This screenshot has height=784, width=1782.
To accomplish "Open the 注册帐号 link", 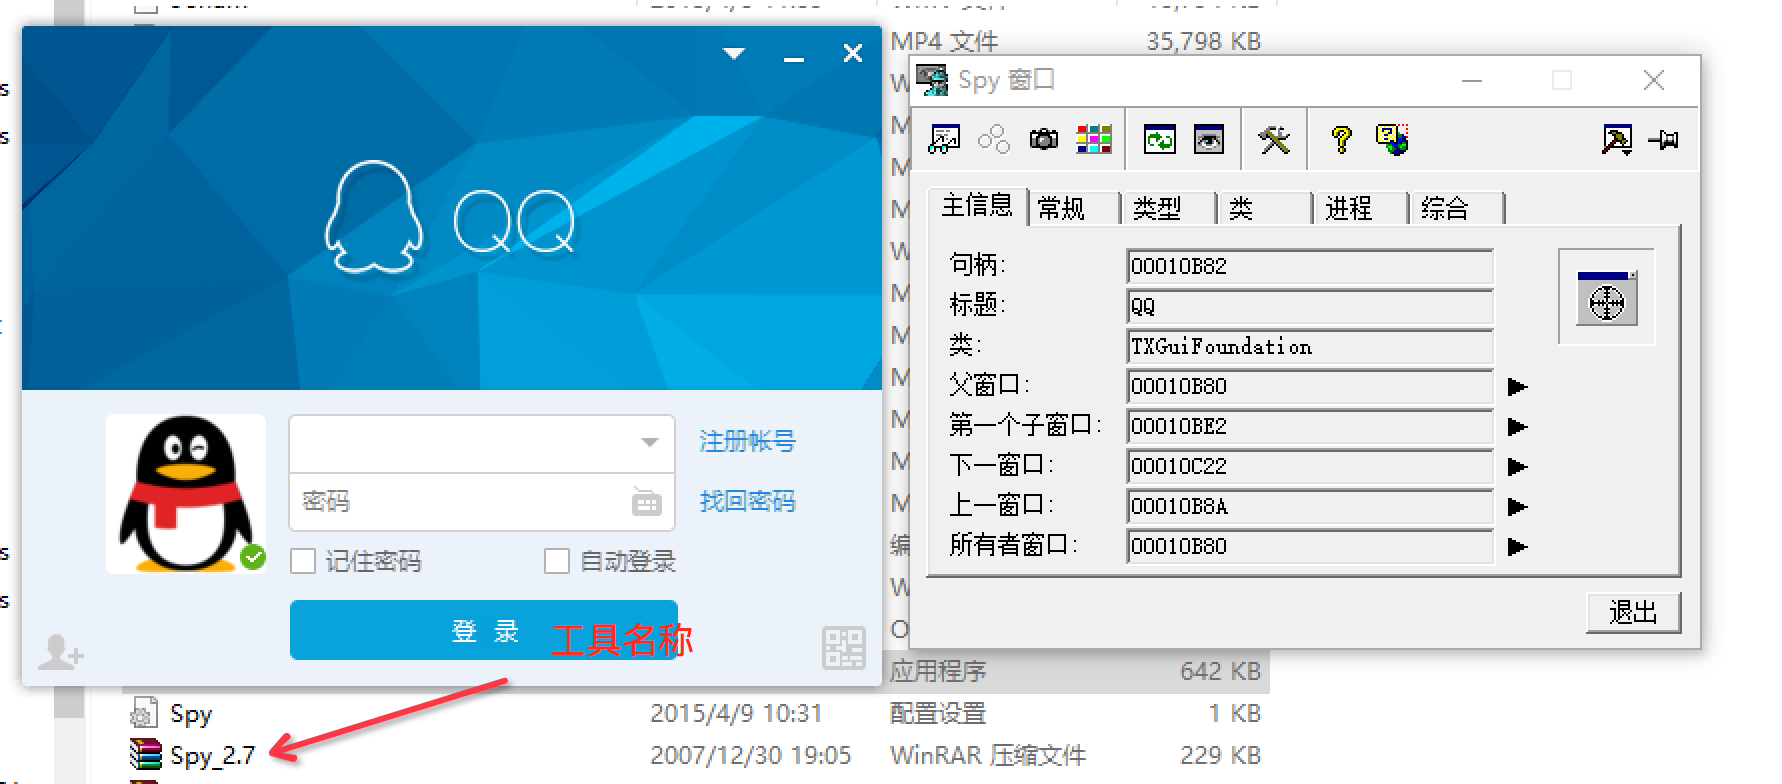I will click(x=747, y=441).
